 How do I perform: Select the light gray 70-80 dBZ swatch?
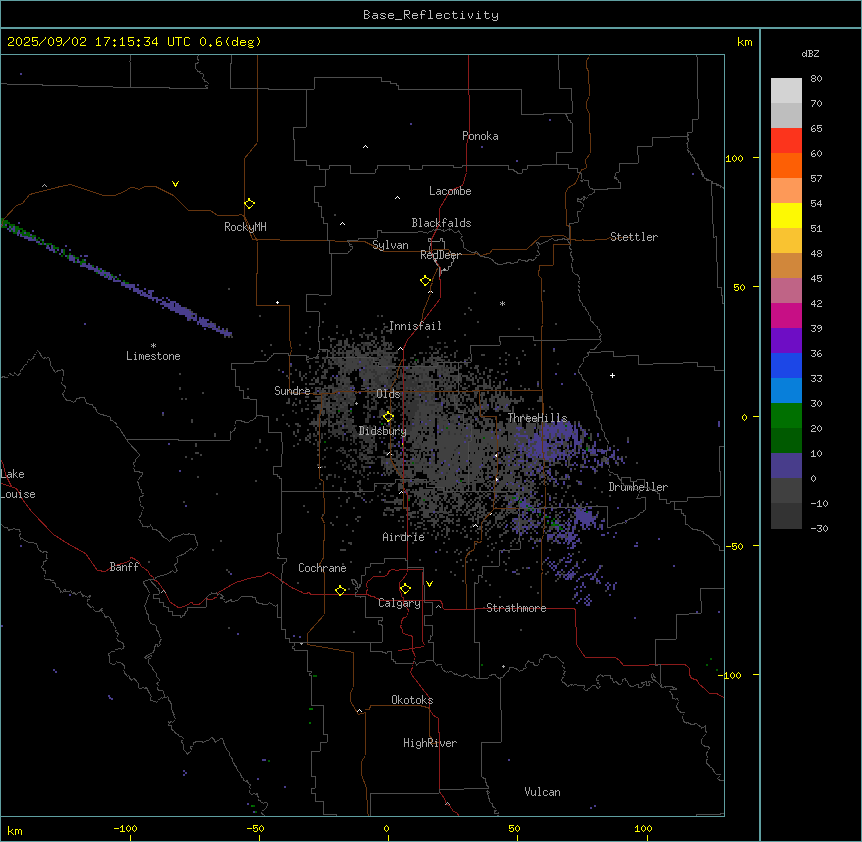tap(786, 91)
